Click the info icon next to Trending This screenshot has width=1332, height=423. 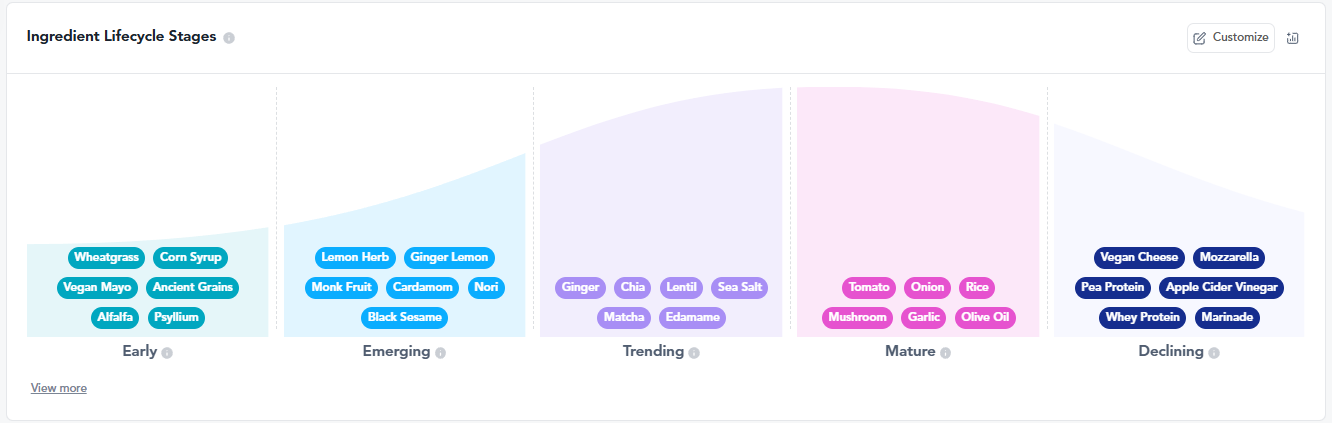694,352
